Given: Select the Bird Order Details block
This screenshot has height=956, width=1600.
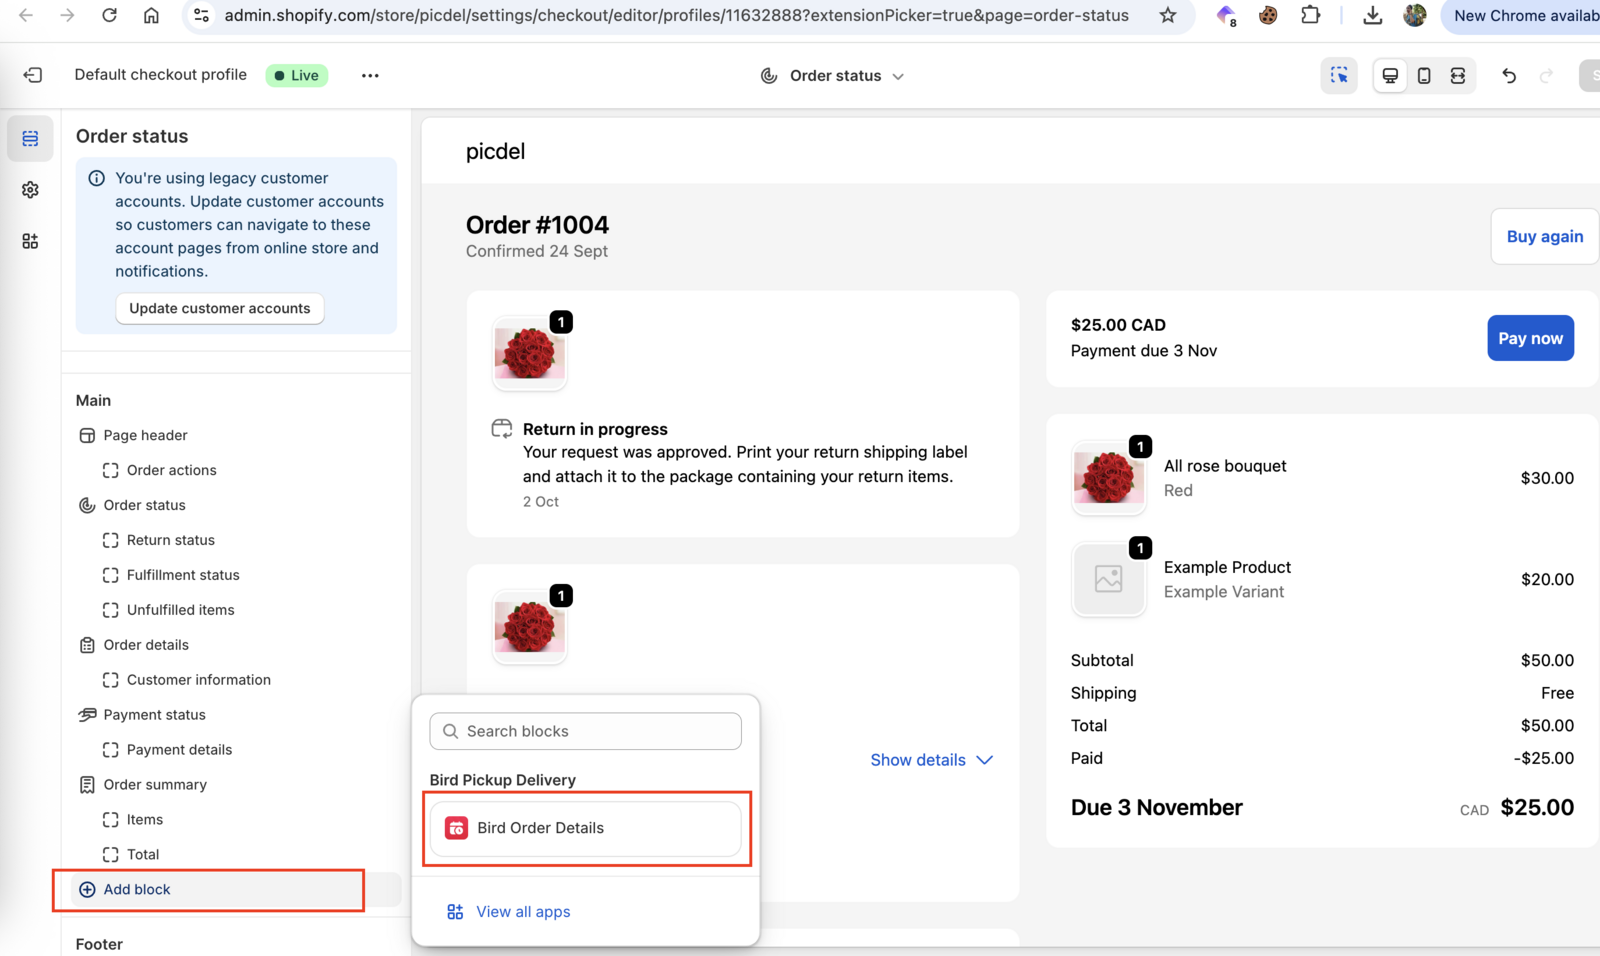Looking at the screenshot, I should pos(586,828).
